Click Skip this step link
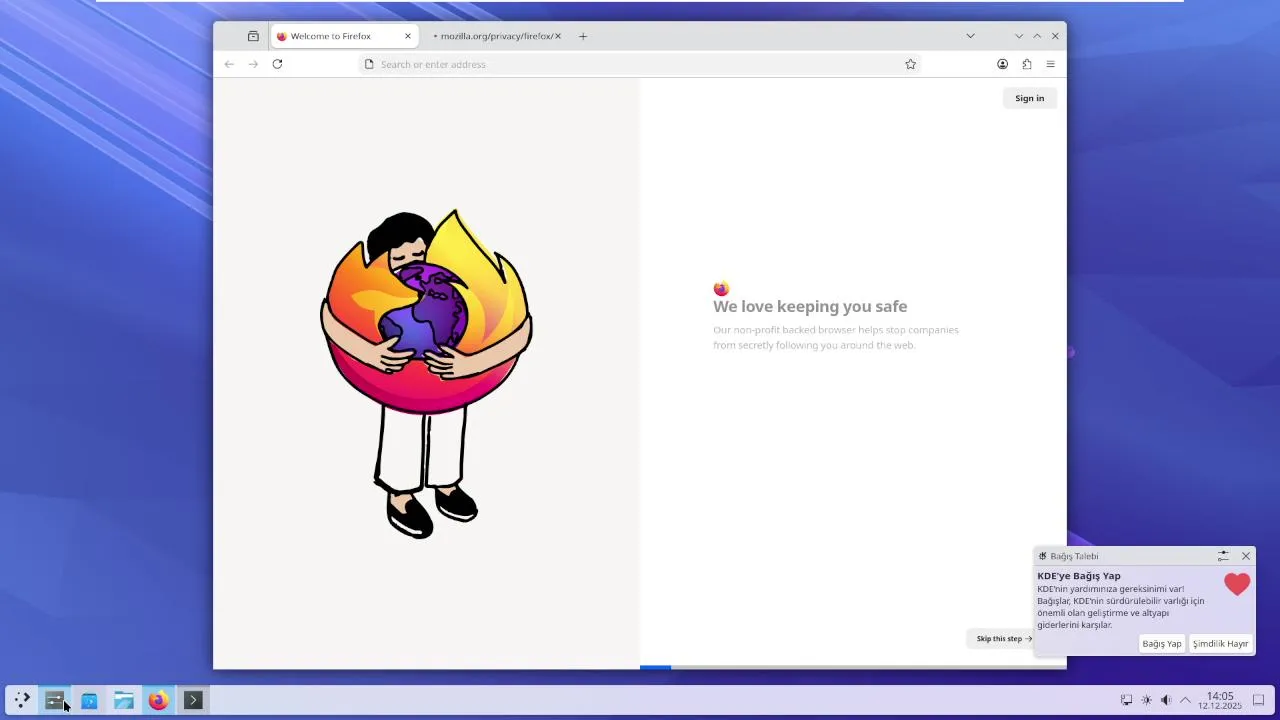The width and height of the screenshot is (1280, 720). coord(1003,638)
